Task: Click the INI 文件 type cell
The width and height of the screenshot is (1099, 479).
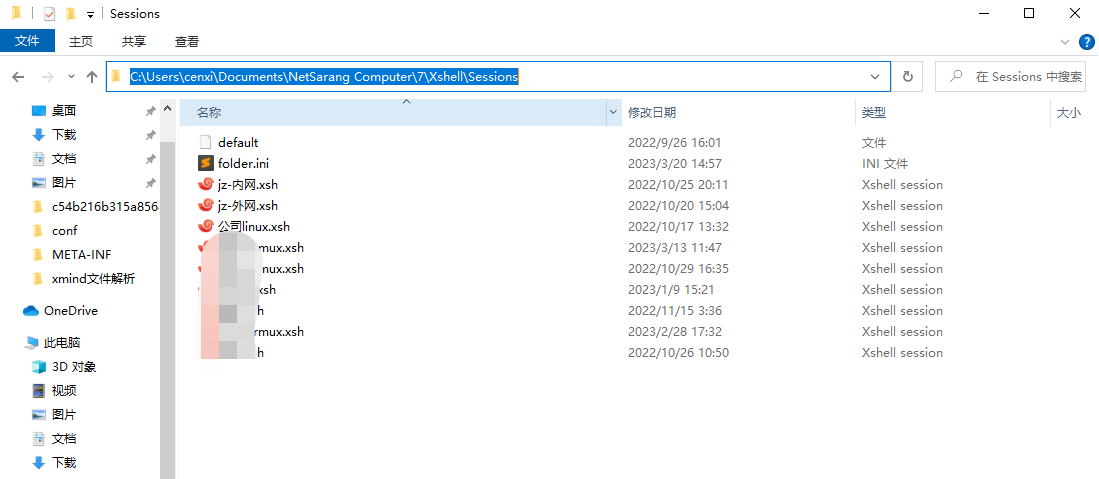Action: 885,163
